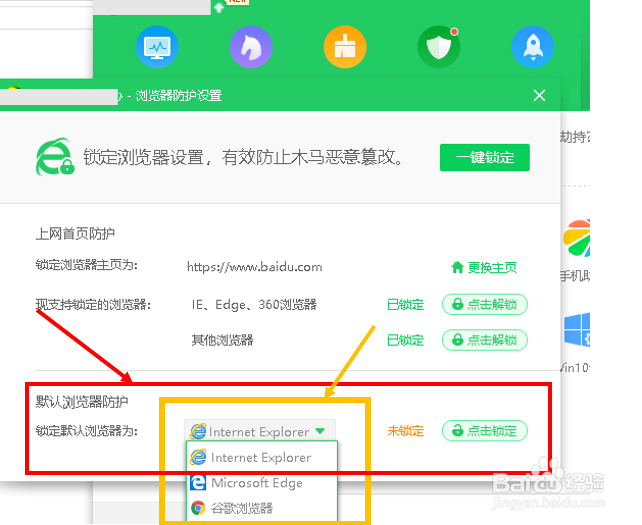Open the blue rocket speedup icon

(533, 47)
